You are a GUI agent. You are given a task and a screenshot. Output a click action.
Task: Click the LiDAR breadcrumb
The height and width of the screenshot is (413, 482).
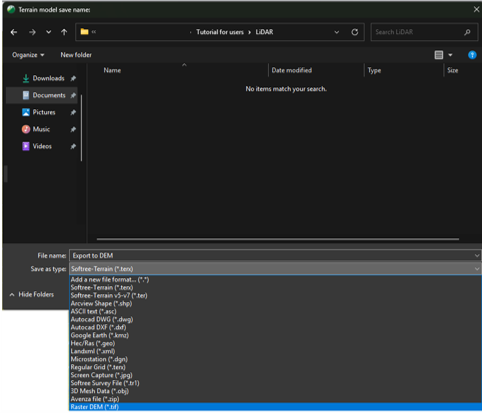point(264,32)
